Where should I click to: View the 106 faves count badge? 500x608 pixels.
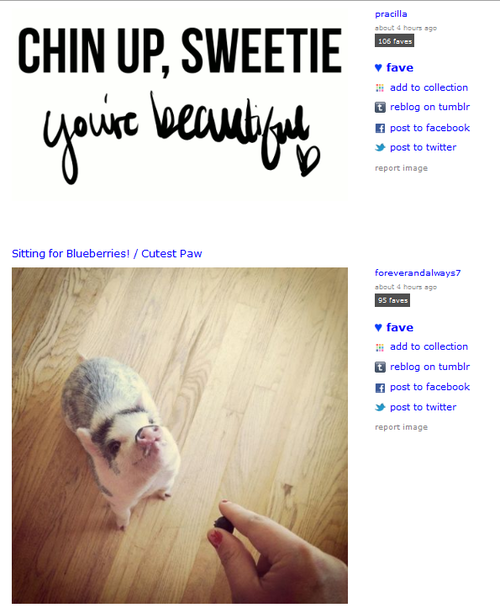coord(394,41)
